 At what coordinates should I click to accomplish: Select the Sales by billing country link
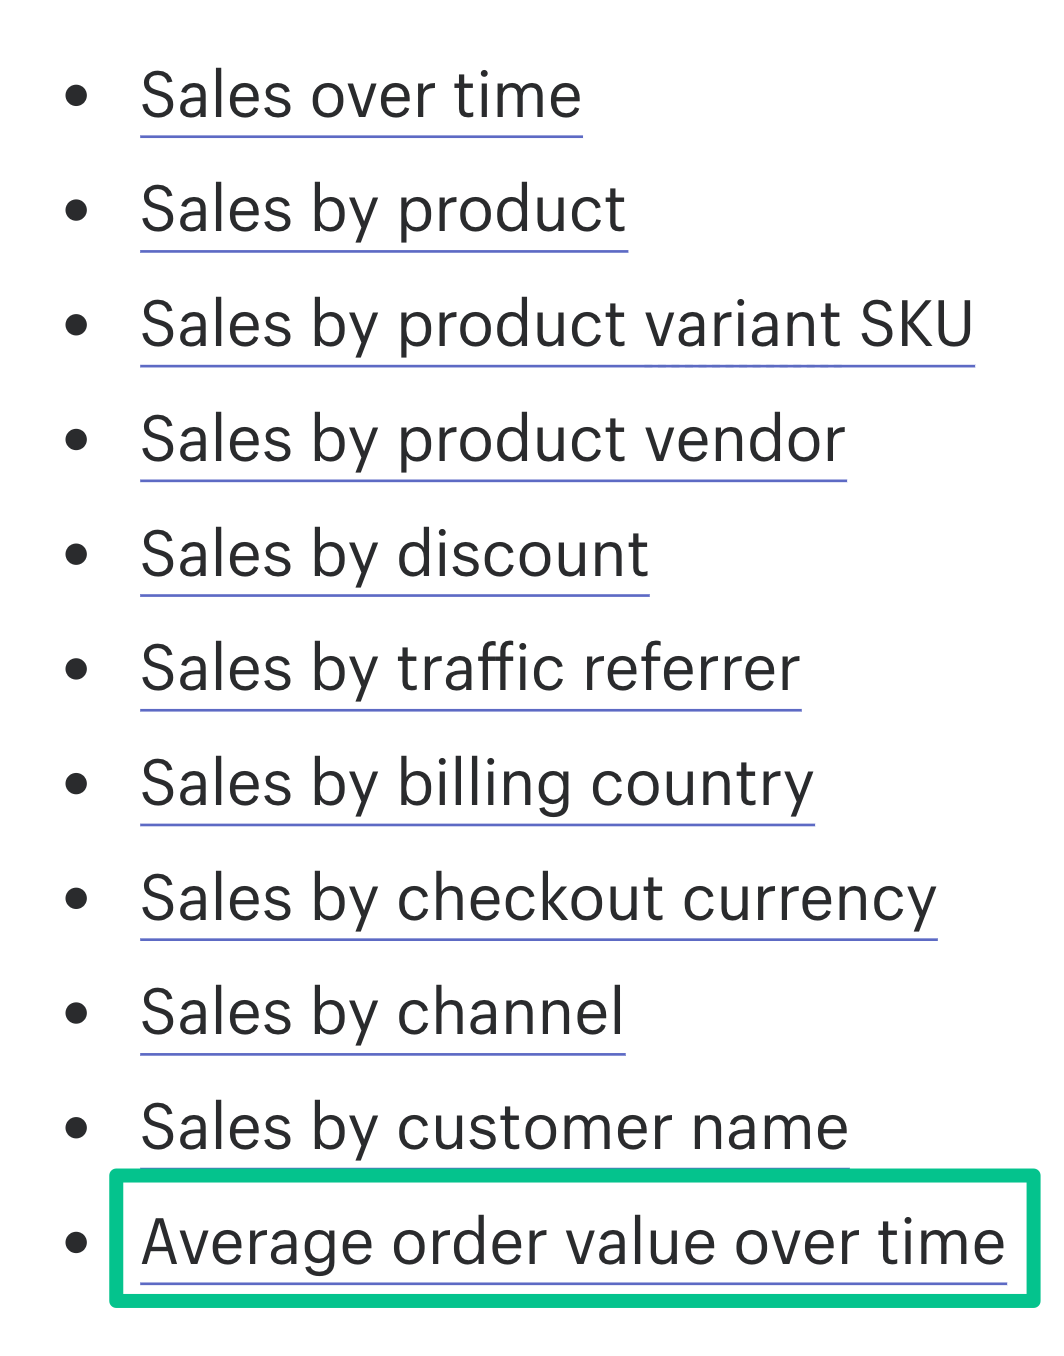[478, 785]
